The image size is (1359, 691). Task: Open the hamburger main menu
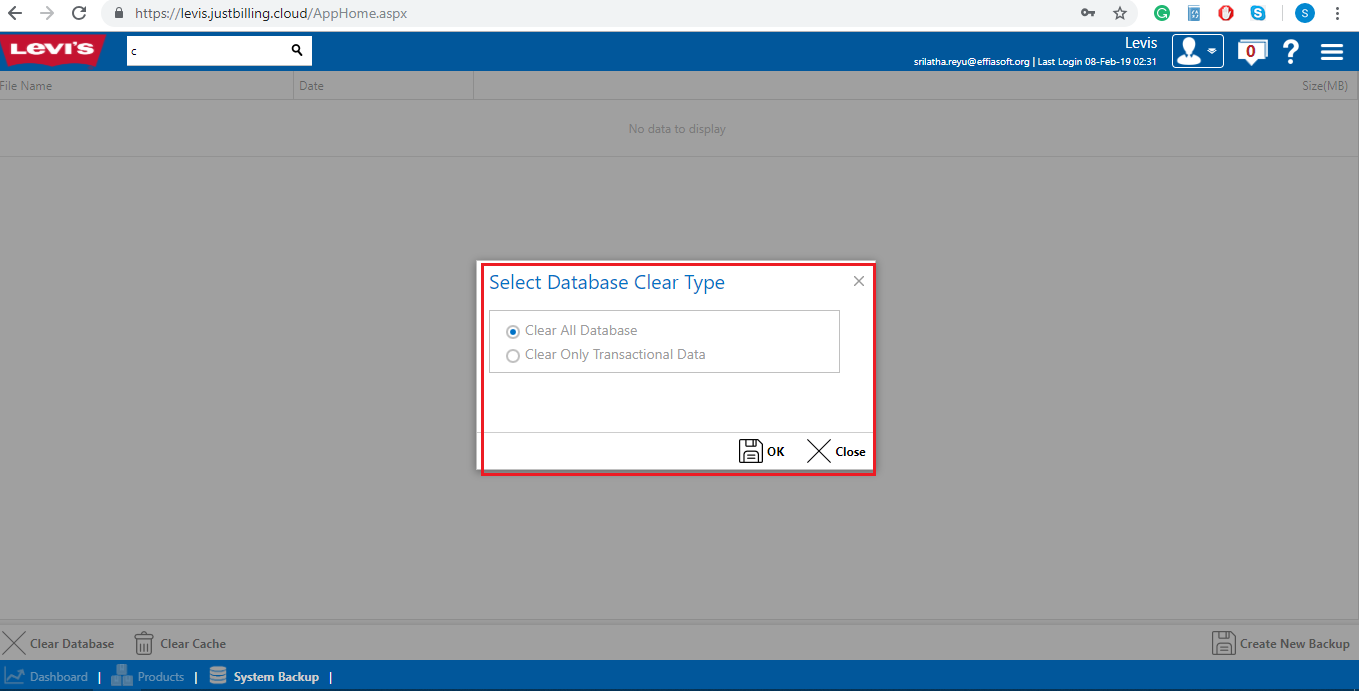point(1331,52)
